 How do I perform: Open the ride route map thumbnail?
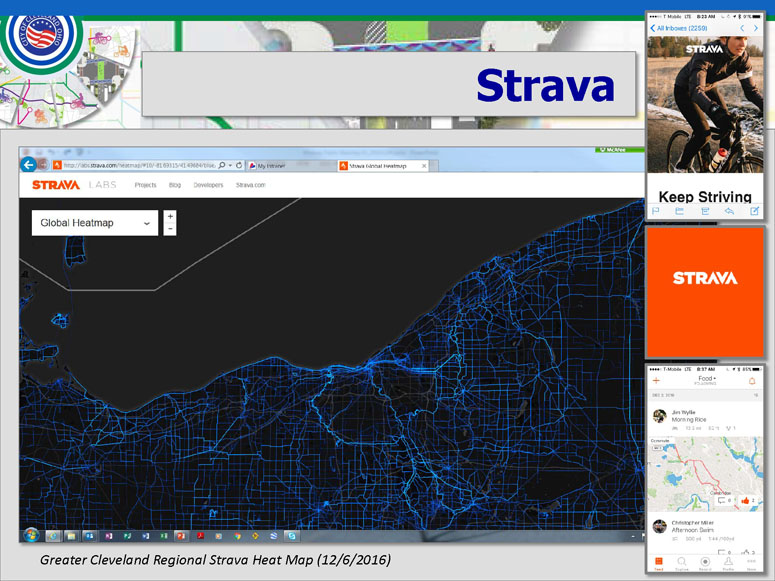click(705, 473)
